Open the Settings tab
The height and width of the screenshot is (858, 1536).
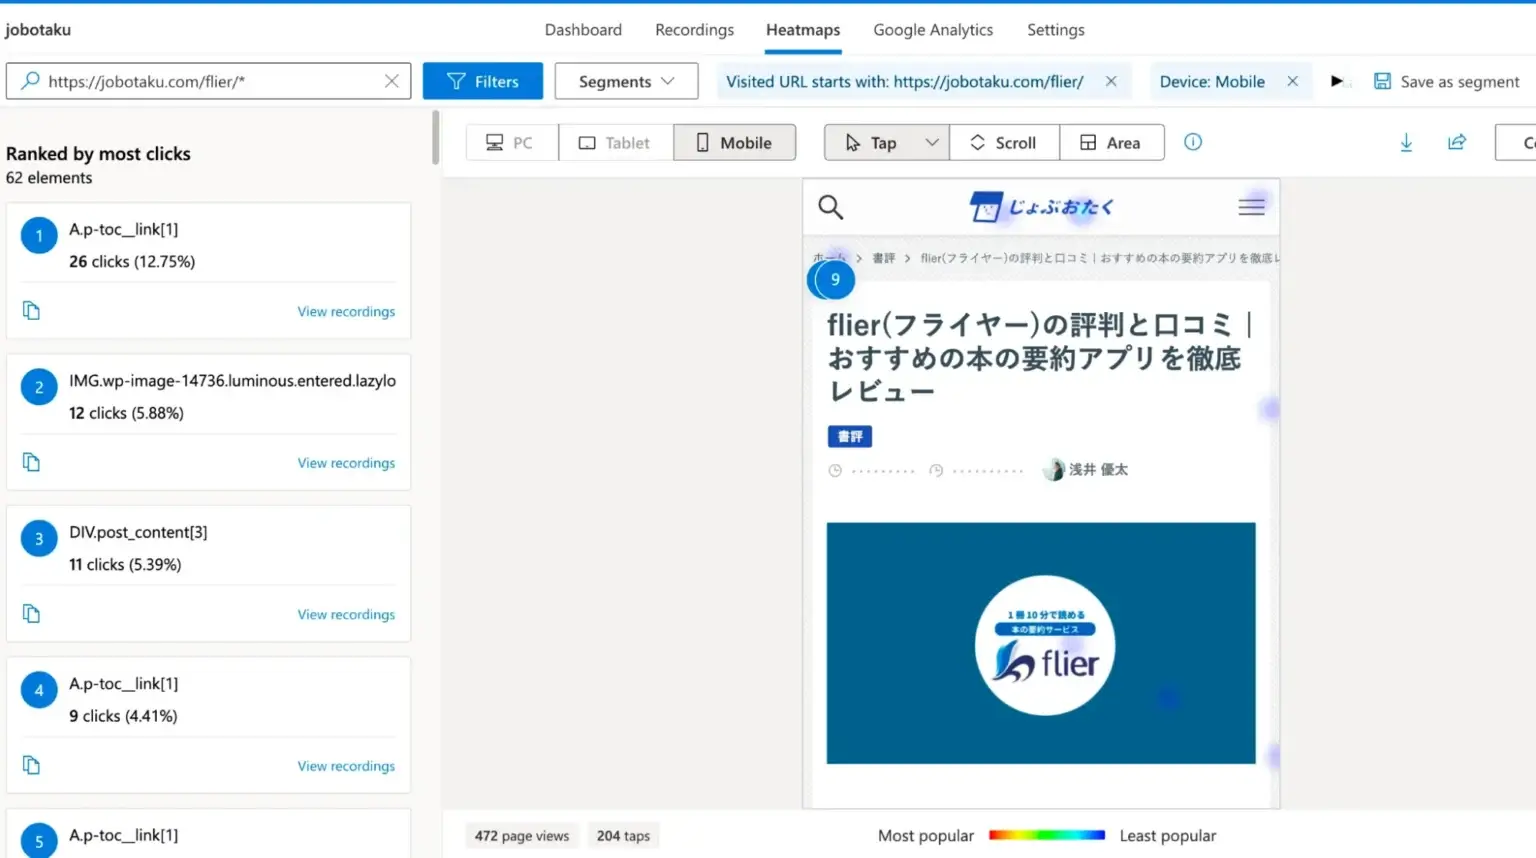coord(1055,30)
